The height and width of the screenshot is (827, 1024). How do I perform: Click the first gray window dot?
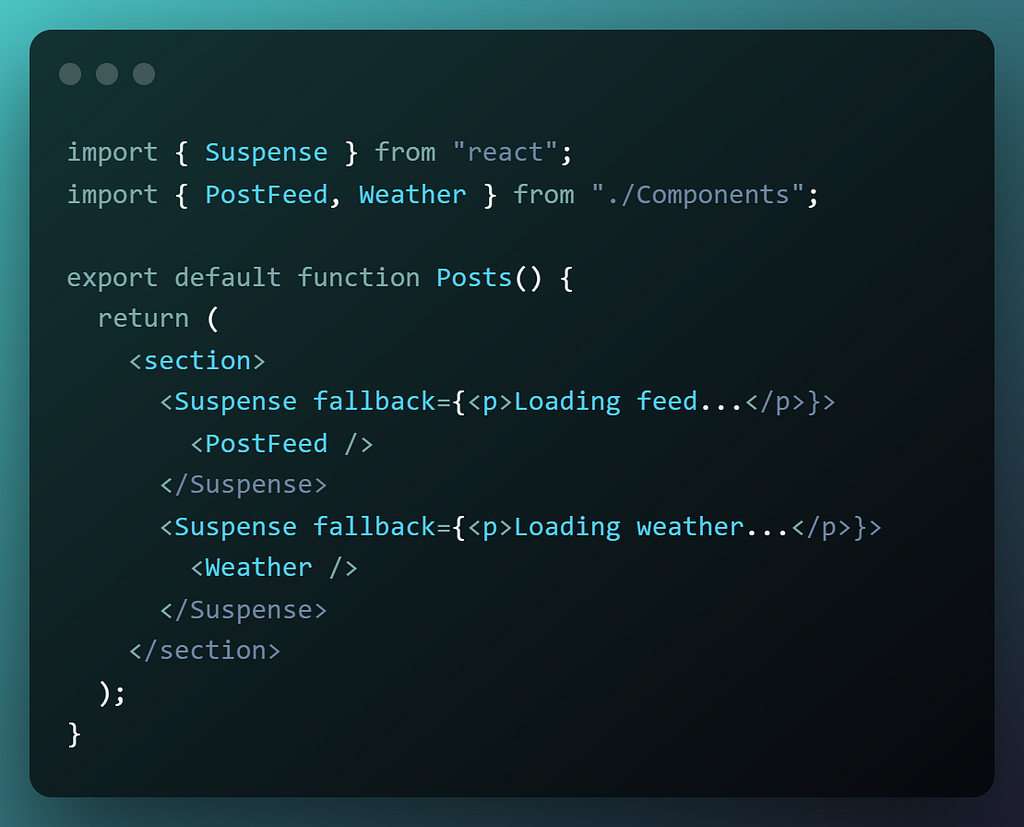point(71,74)
